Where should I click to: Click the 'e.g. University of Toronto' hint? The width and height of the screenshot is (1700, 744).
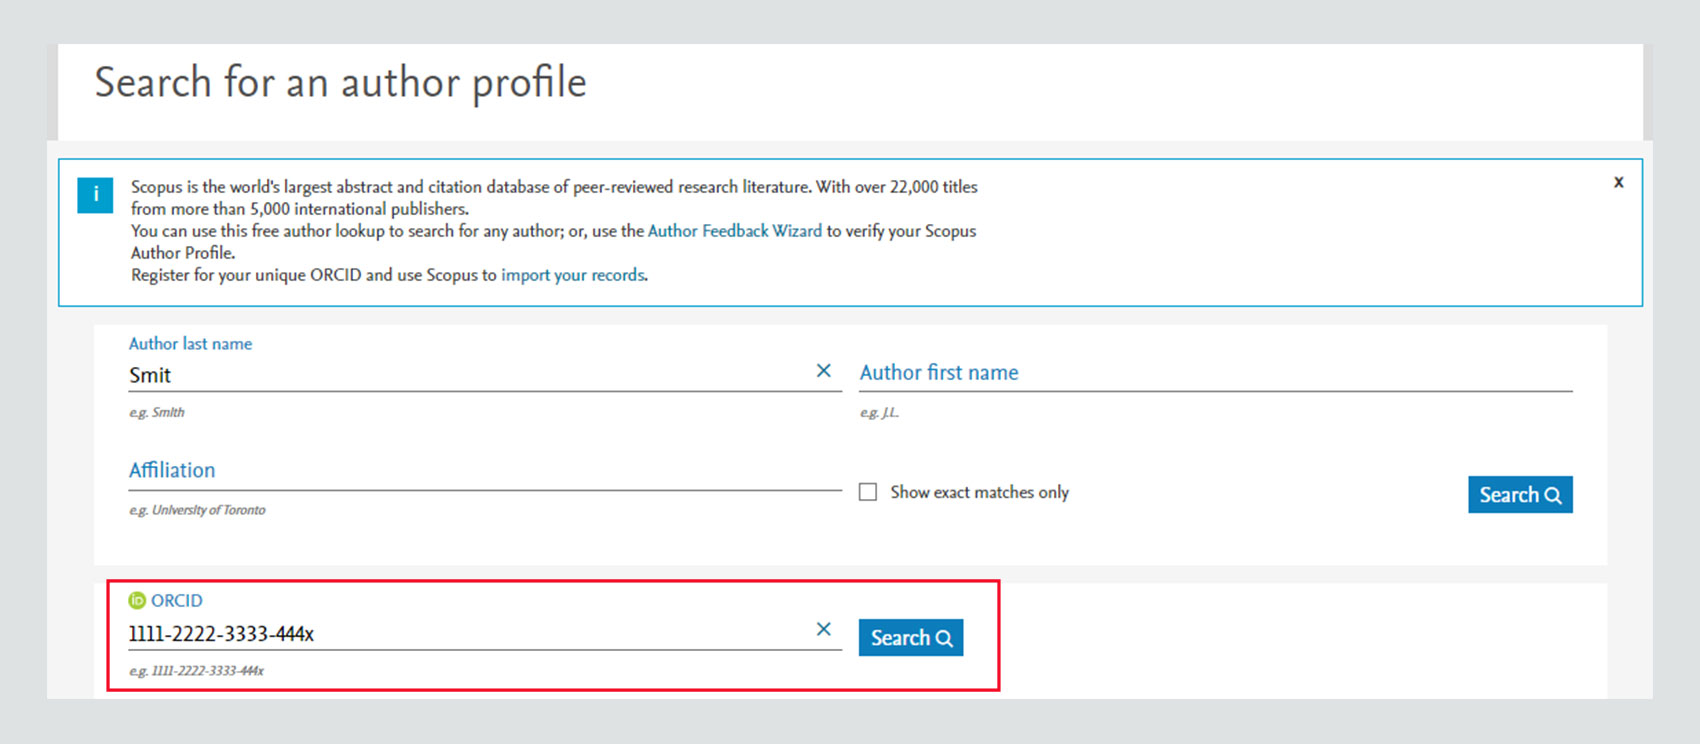[197, 510]
